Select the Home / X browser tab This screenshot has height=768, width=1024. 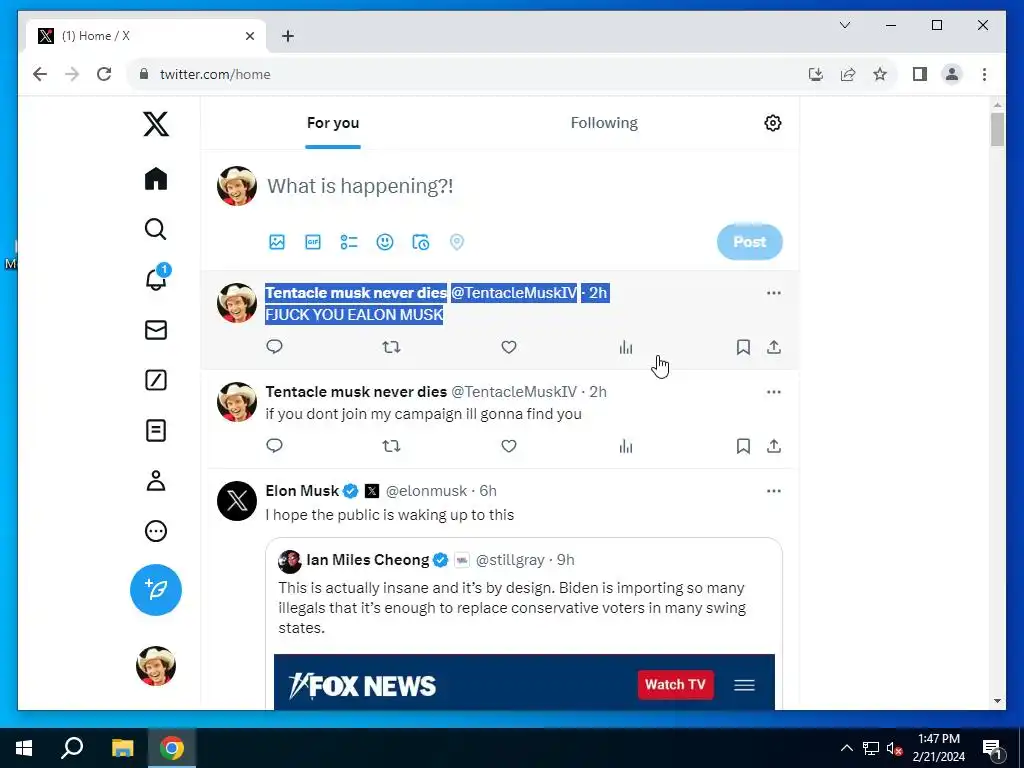click(x=146, y=36)
